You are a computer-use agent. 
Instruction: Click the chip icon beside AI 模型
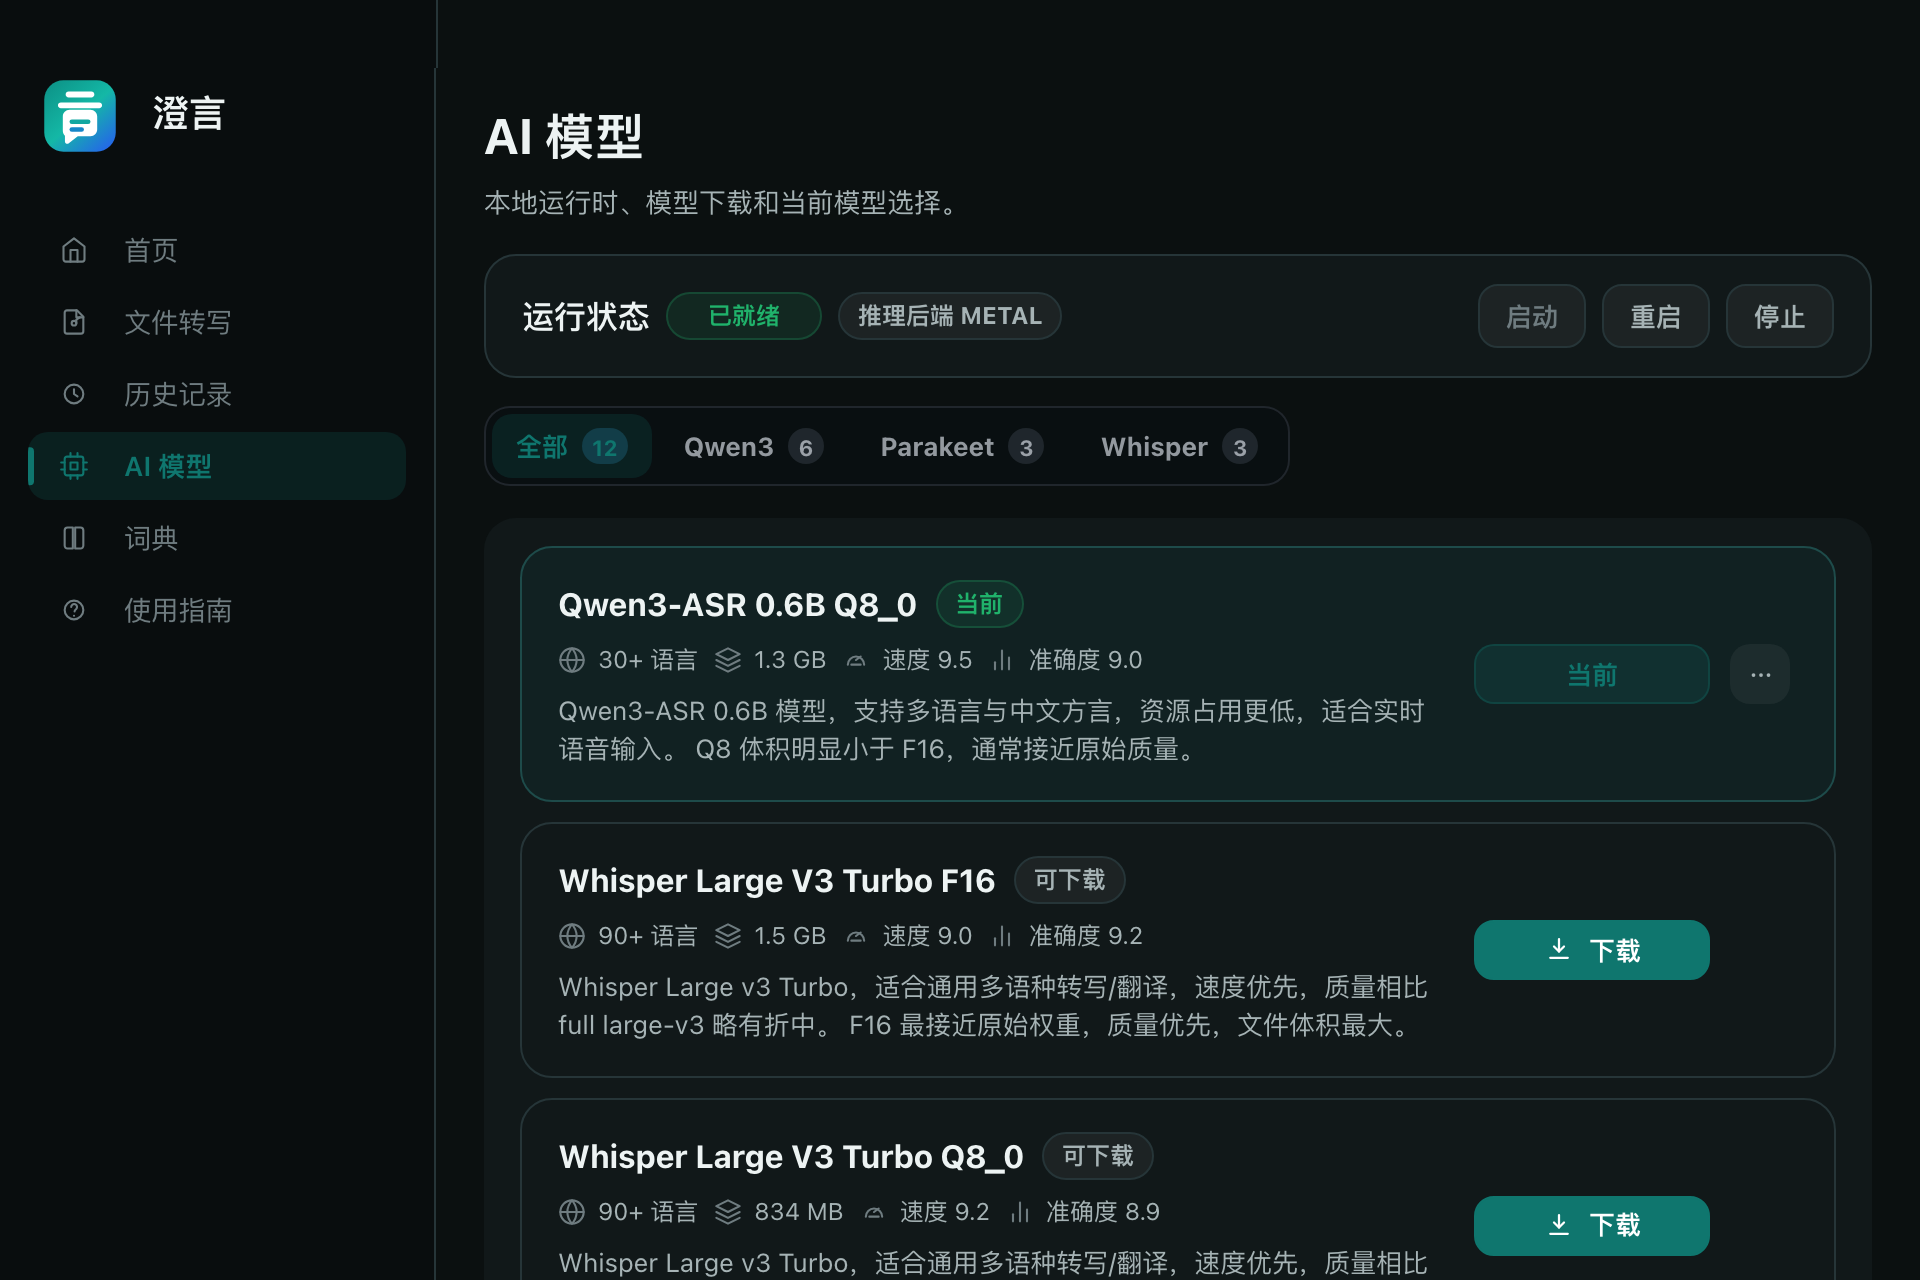click(74, 466)
